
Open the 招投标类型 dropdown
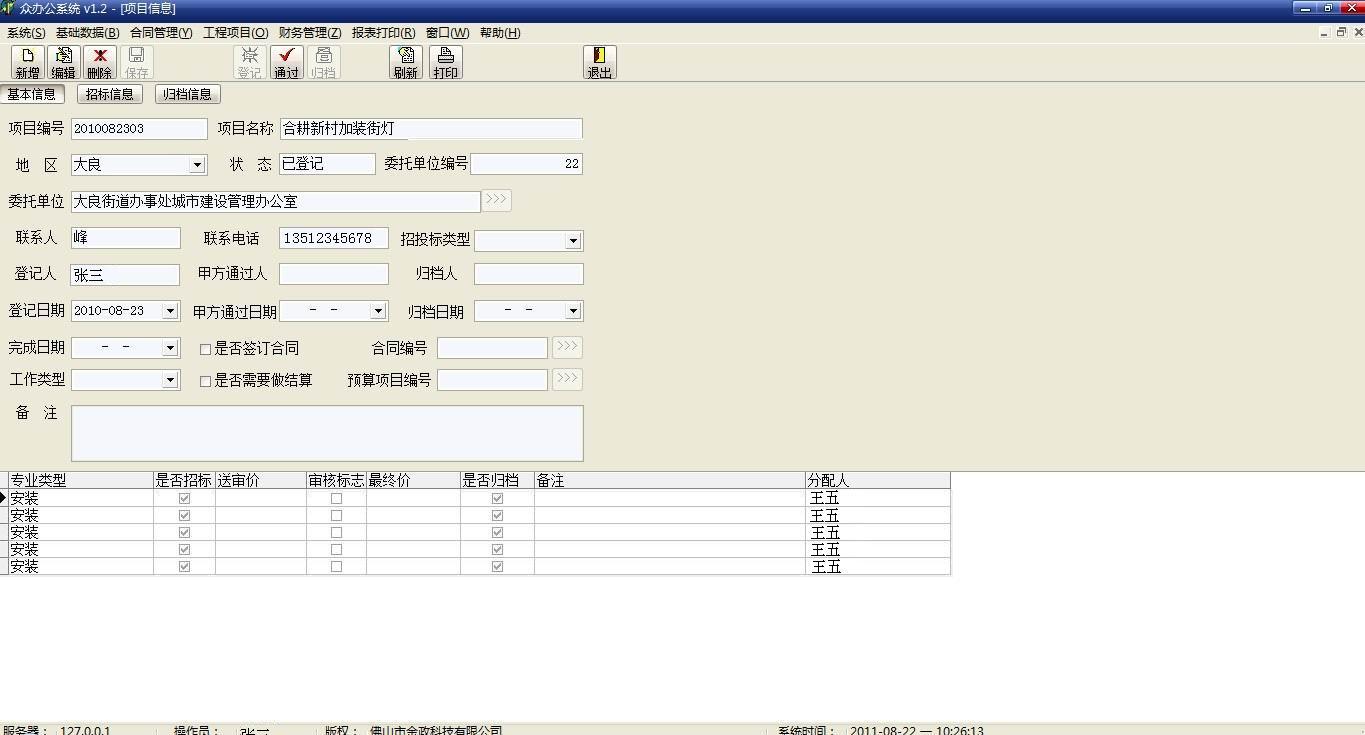click(572, 241)
